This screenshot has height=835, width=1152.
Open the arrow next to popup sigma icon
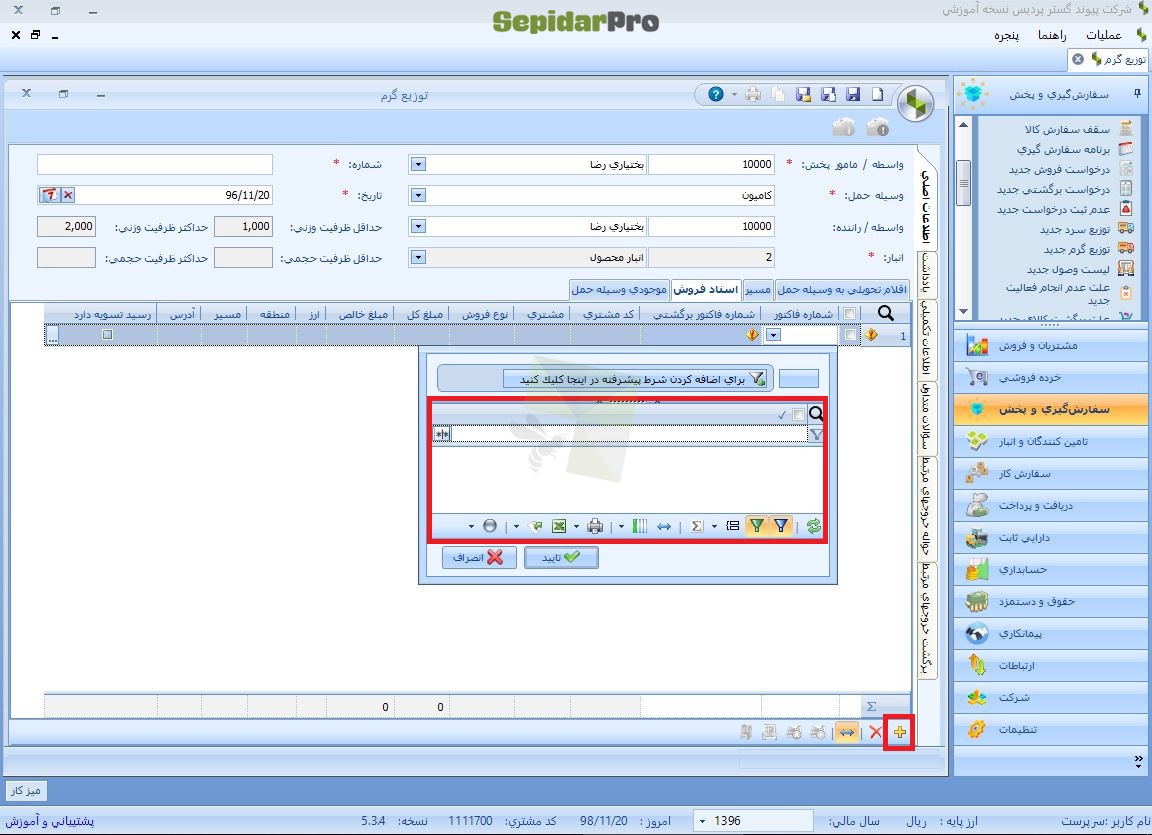(714, 526)
